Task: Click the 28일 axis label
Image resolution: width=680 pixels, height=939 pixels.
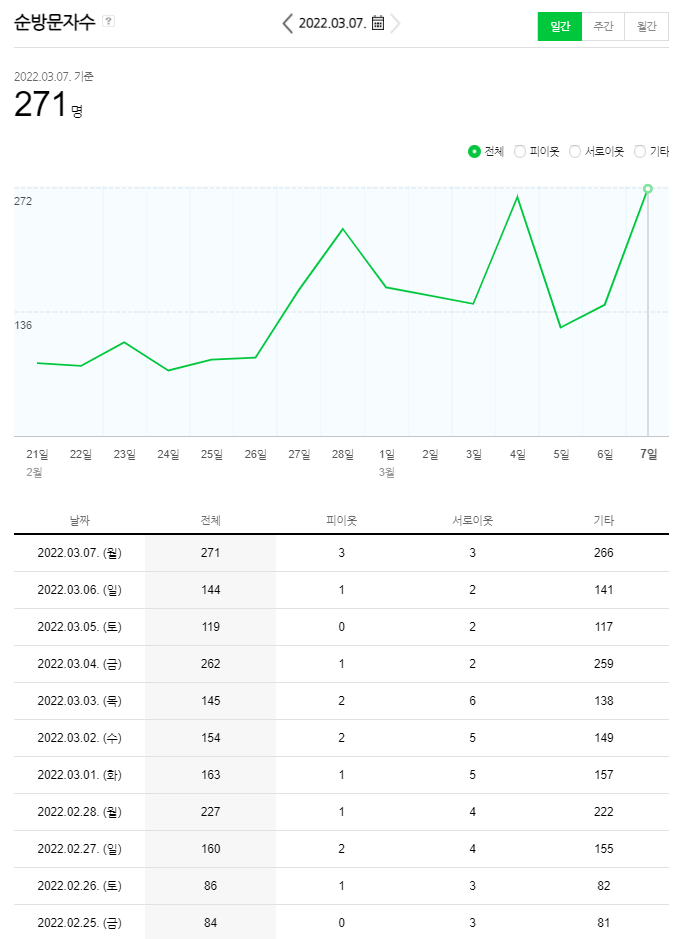Action: click(343, 455)
